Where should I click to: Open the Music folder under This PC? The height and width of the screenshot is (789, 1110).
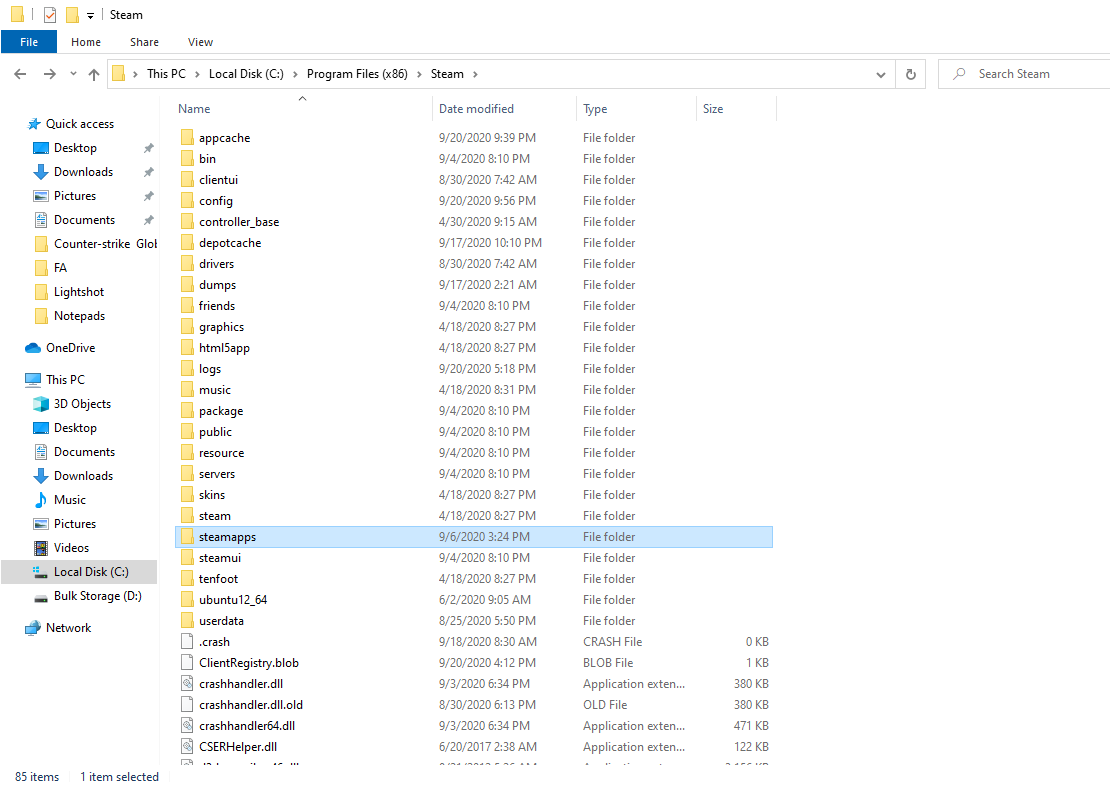click(69, 500)
